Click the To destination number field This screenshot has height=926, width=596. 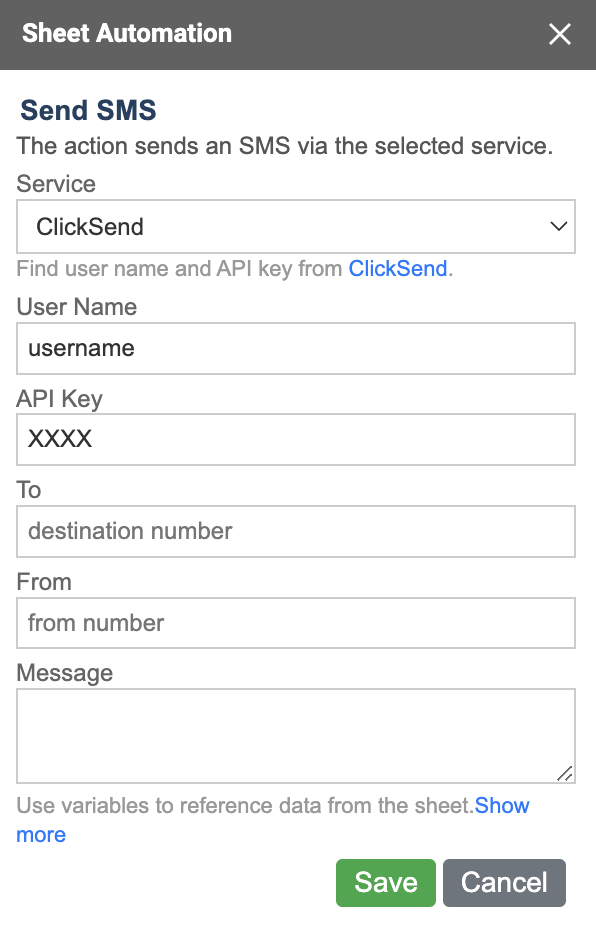tap(296, 532)
